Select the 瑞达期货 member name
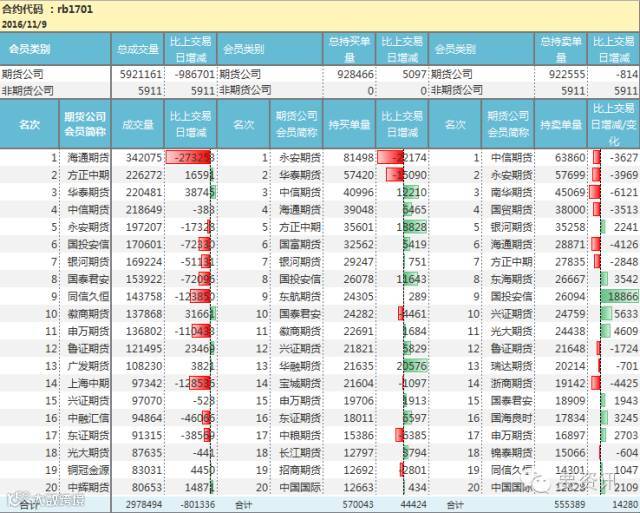This screenshot has width=640, height=513. (511, 366)
